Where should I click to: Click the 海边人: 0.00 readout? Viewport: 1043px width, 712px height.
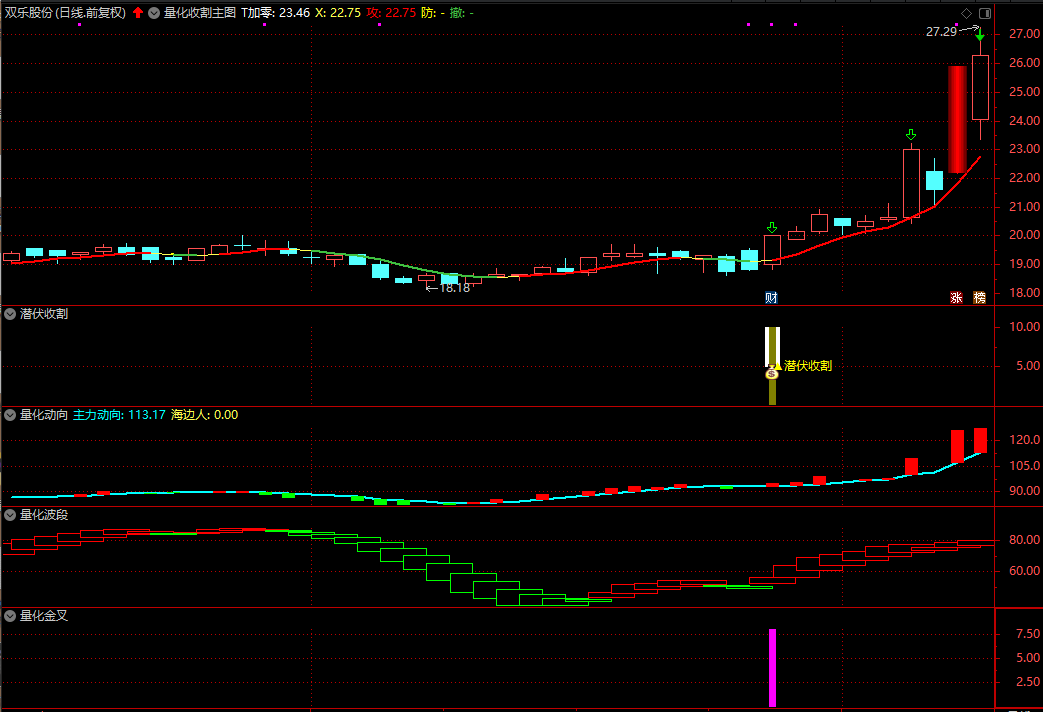204,415
